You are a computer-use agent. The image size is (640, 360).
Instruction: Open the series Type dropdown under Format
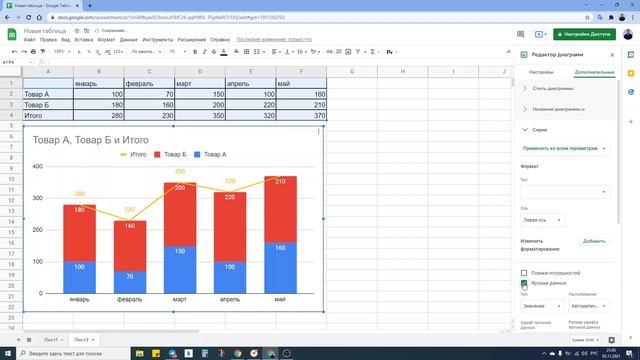pos(565,192)
